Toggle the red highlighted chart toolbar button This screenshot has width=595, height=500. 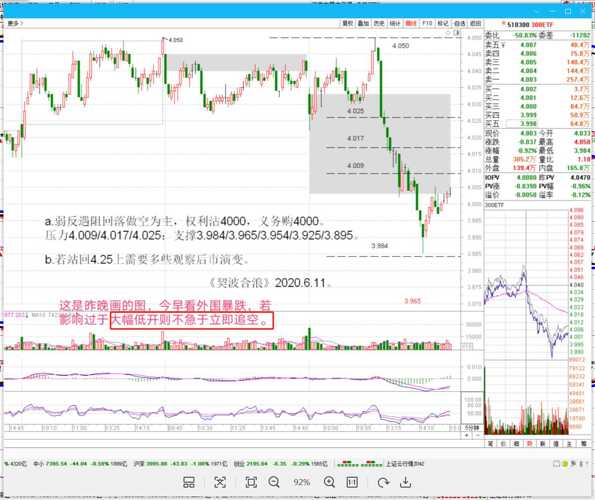click(411, 24)
